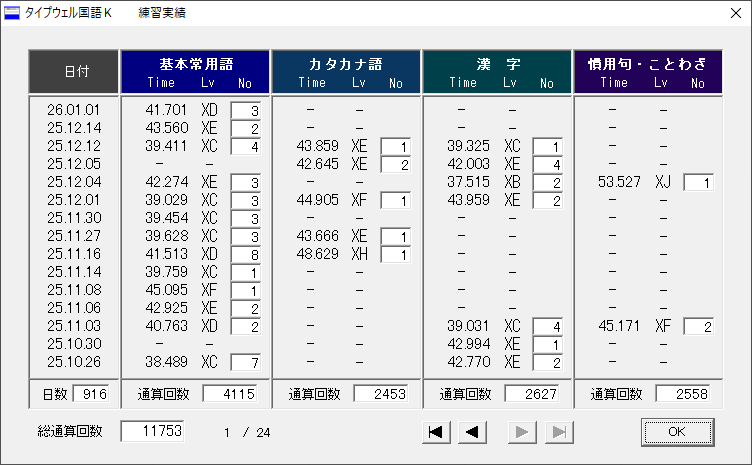This screenshot has width=752, height=465.
Task: Go to the first page of records
Action: pos(436,432)
